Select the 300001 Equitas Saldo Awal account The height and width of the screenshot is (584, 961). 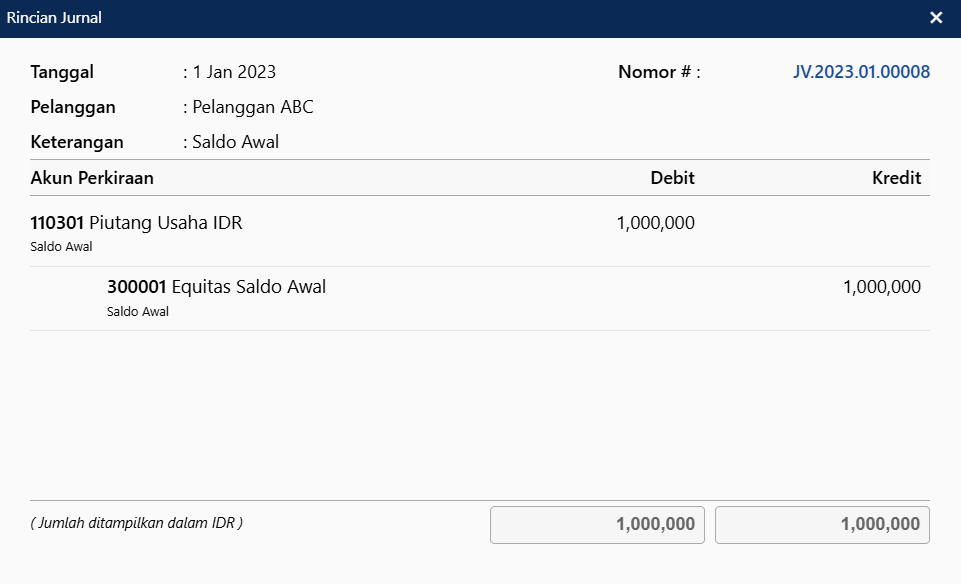click(216, 287)
